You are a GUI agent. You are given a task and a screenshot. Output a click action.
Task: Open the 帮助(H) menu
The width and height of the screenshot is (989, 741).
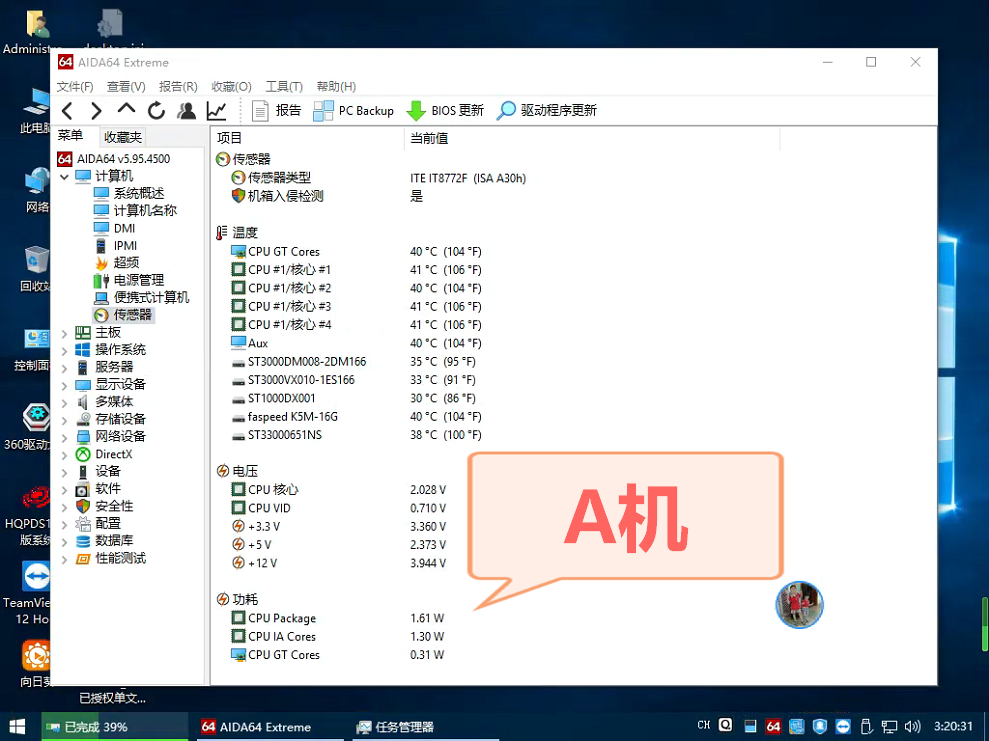(336, 86)
